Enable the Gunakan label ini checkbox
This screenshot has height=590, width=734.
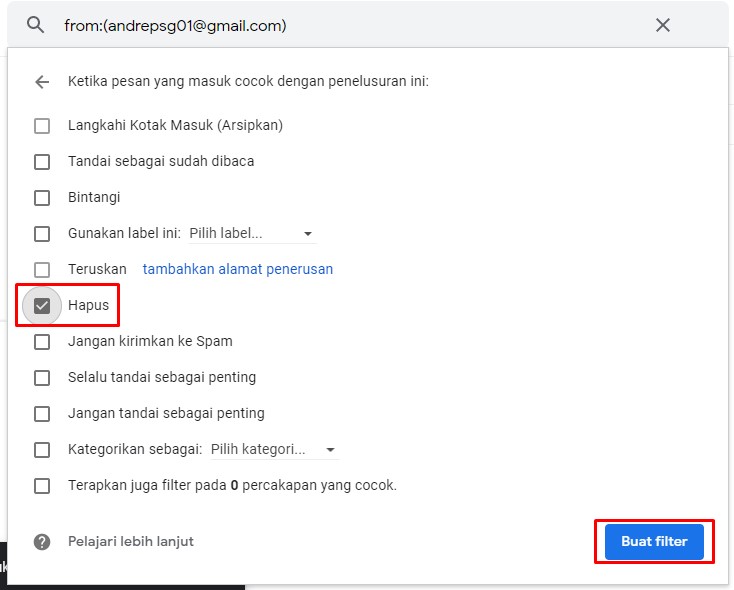click(42, 234)
